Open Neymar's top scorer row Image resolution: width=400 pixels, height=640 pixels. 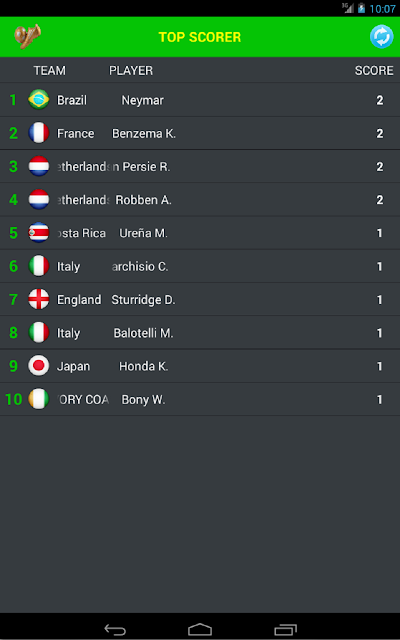pos(200,100)
